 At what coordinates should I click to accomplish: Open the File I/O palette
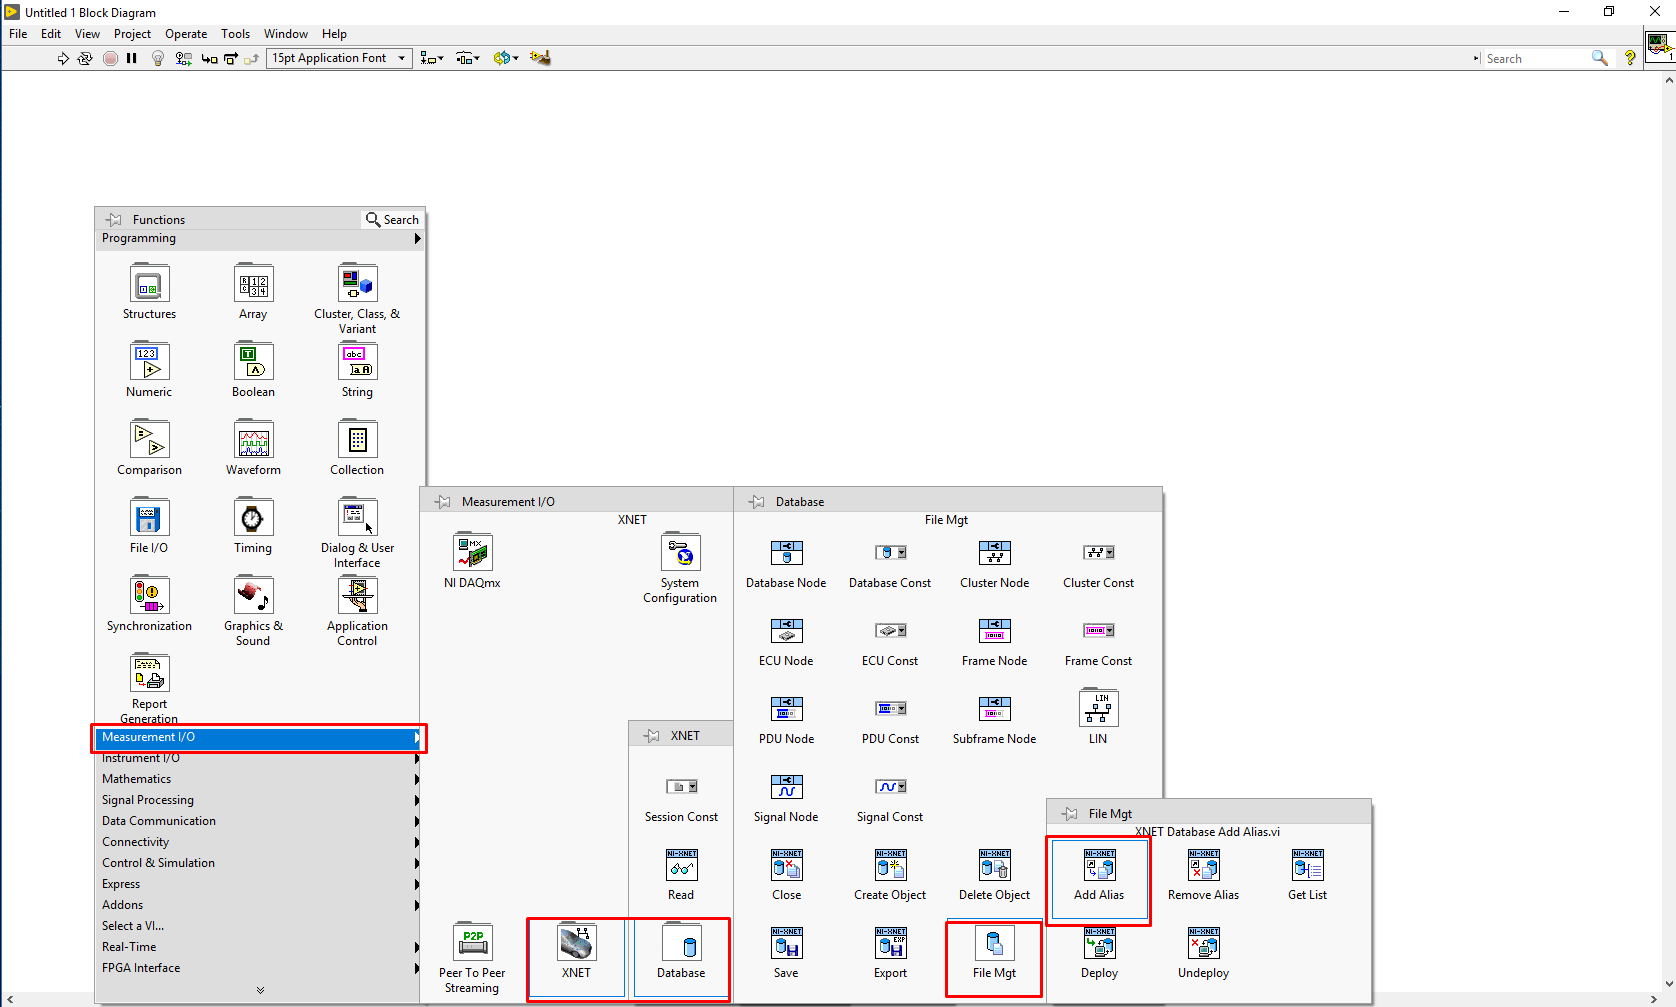[149, 518]
